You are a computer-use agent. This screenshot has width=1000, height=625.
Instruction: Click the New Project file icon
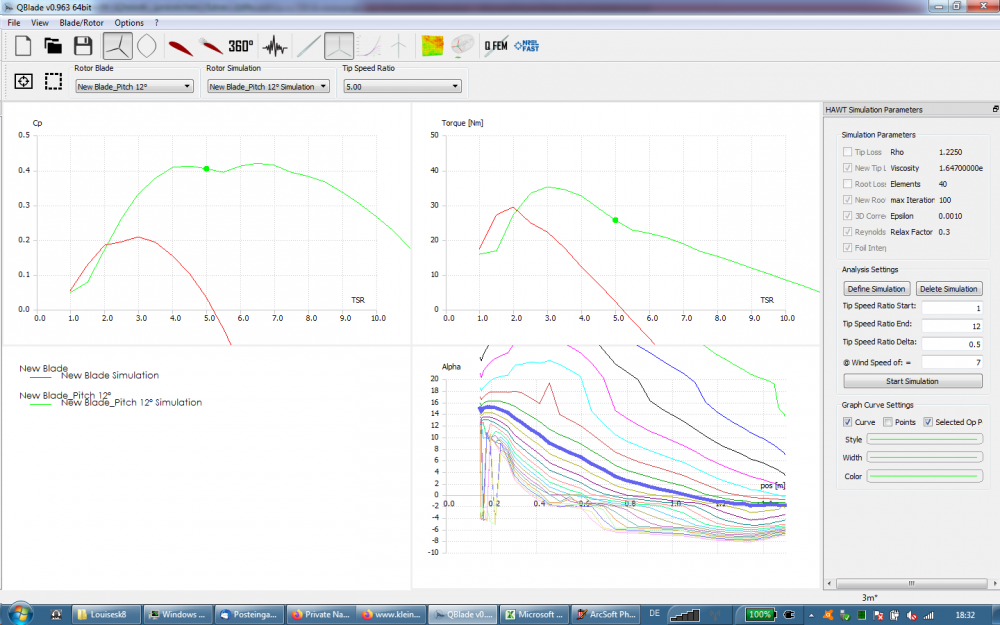[x=22, y=46]
